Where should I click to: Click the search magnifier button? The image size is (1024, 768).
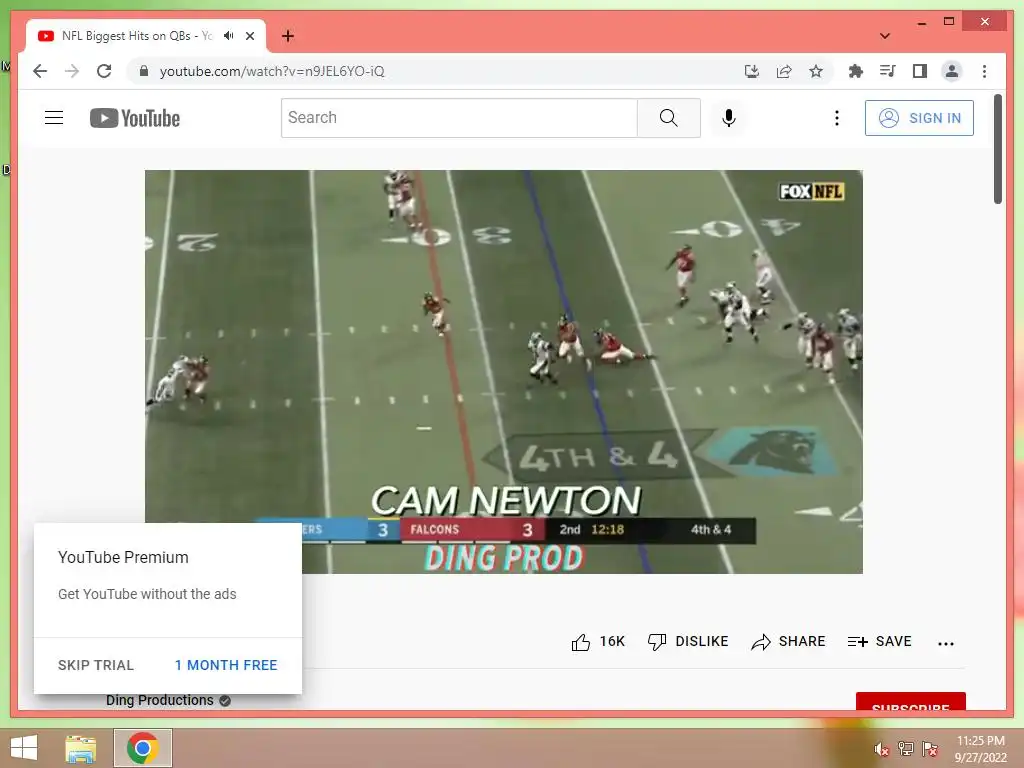669,118
